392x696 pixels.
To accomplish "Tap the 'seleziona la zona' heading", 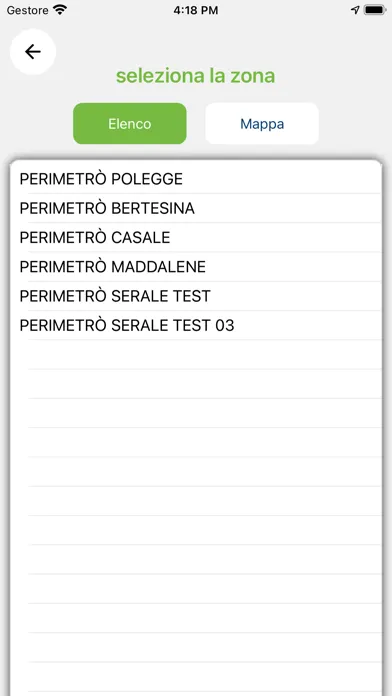I will pos(196,76).
